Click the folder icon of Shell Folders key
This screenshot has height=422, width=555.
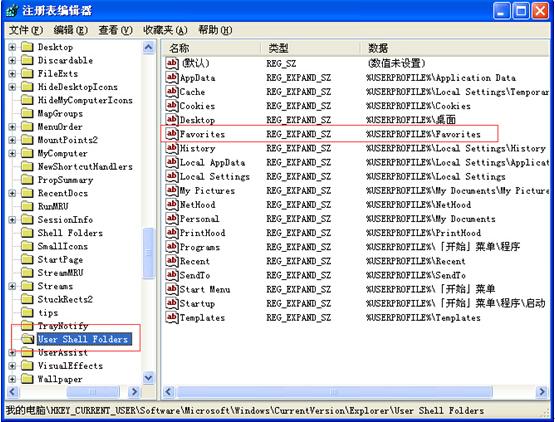pos(27,233)
